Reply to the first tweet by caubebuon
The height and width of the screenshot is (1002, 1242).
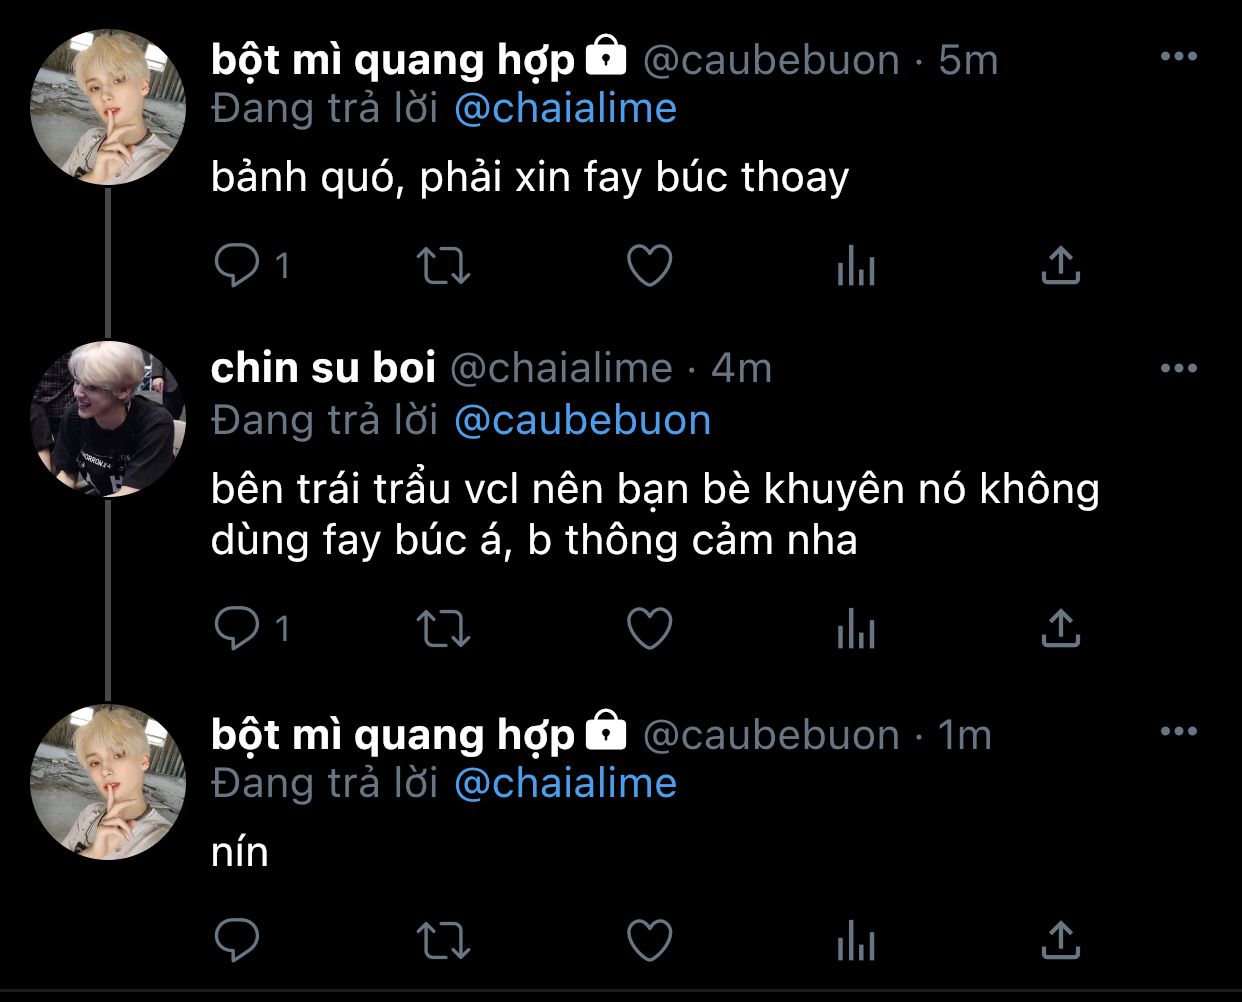coord(237,266)
